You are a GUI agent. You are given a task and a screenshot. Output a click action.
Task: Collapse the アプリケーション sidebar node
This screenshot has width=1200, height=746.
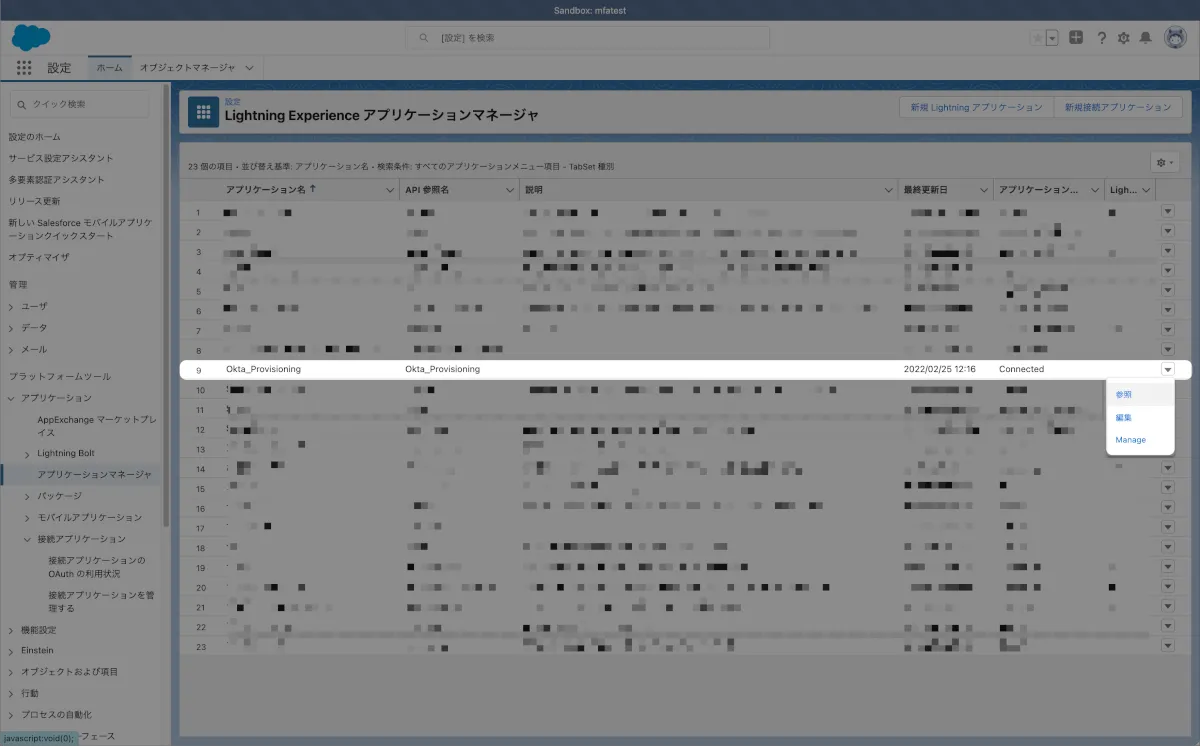(x=12, y=398)
